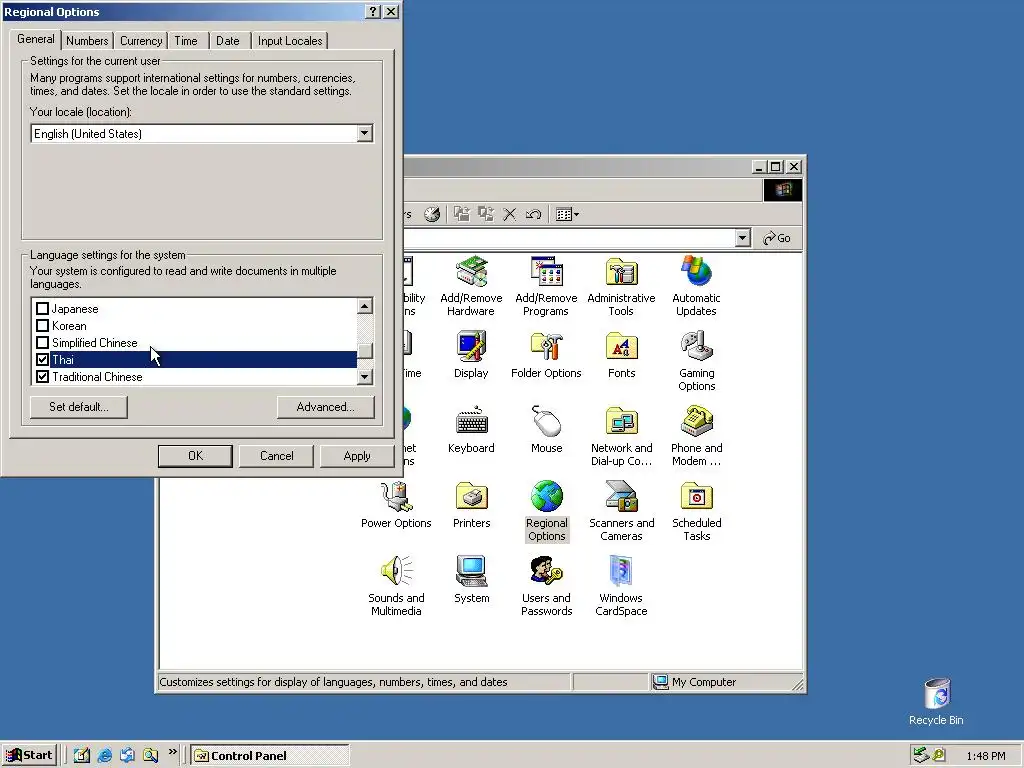Expand the Control Panel address bar dropdown
Image resolution: width=1024 pixels, height=768 pixels.
tap(742, 238)
